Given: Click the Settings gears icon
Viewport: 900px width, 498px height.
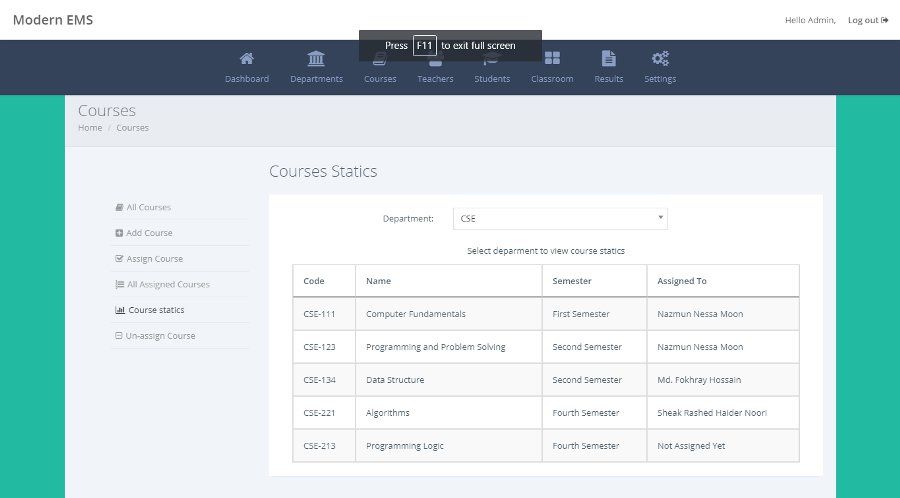Looking at the screenshot, I should tap(660, 58).
